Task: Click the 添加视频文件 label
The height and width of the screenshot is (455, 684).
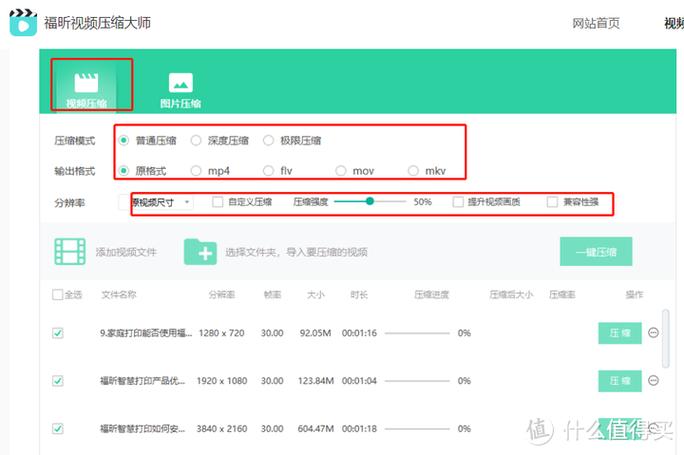Action: click(x=126, y=252)
